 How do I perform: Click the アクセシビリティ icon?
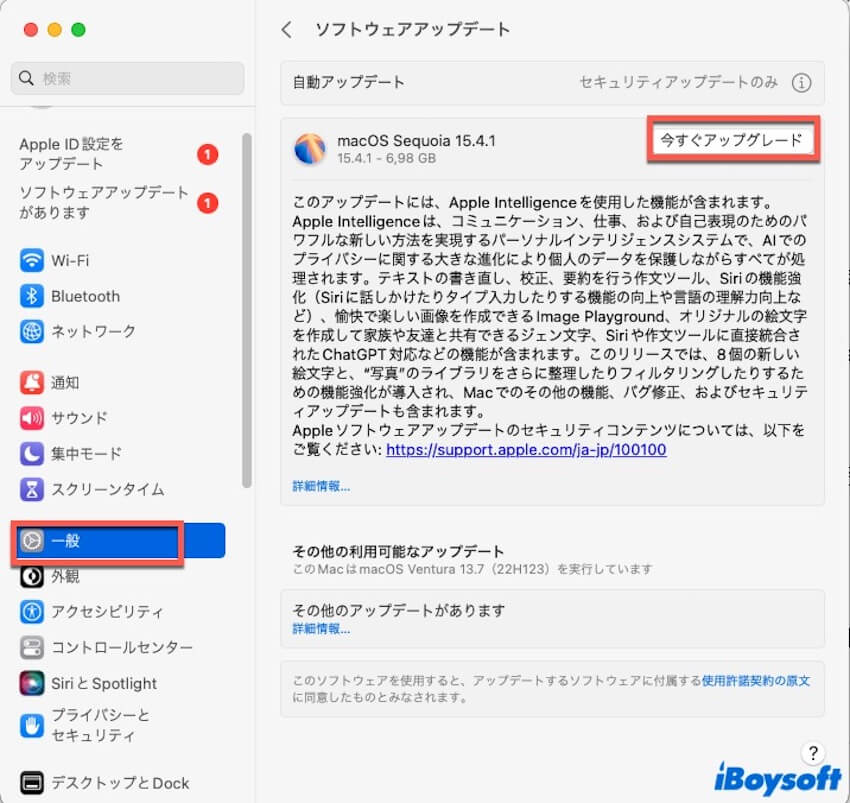tap(32, 612)
